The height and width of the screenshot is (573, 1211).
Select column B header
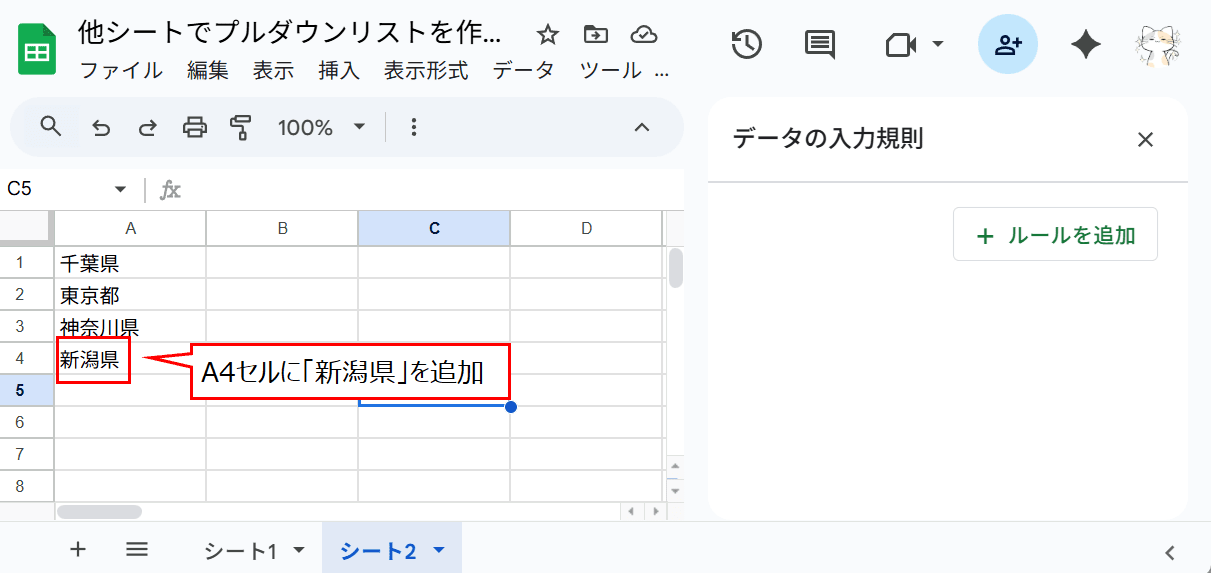coord(282,228)
